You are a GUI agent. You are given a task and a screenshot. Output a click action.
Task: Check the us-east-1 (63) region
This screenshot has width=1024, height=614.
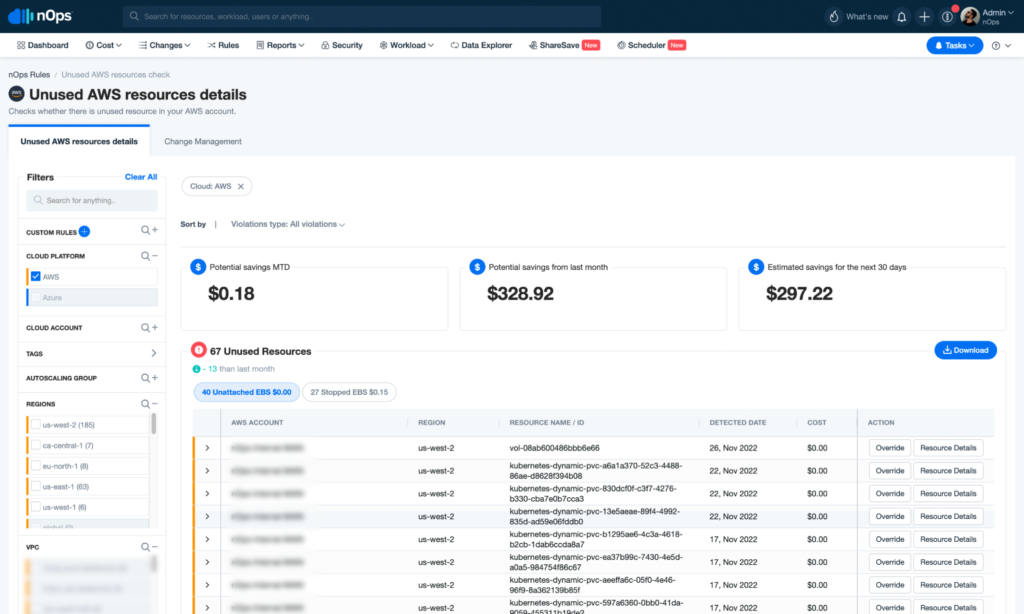pos(36,487)
